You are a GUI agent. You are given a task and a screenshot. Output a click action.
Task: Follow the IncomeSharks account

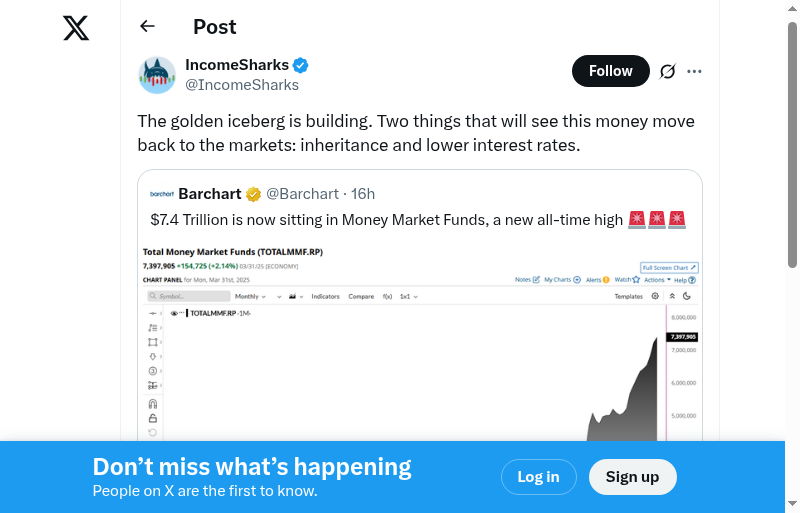610,71
